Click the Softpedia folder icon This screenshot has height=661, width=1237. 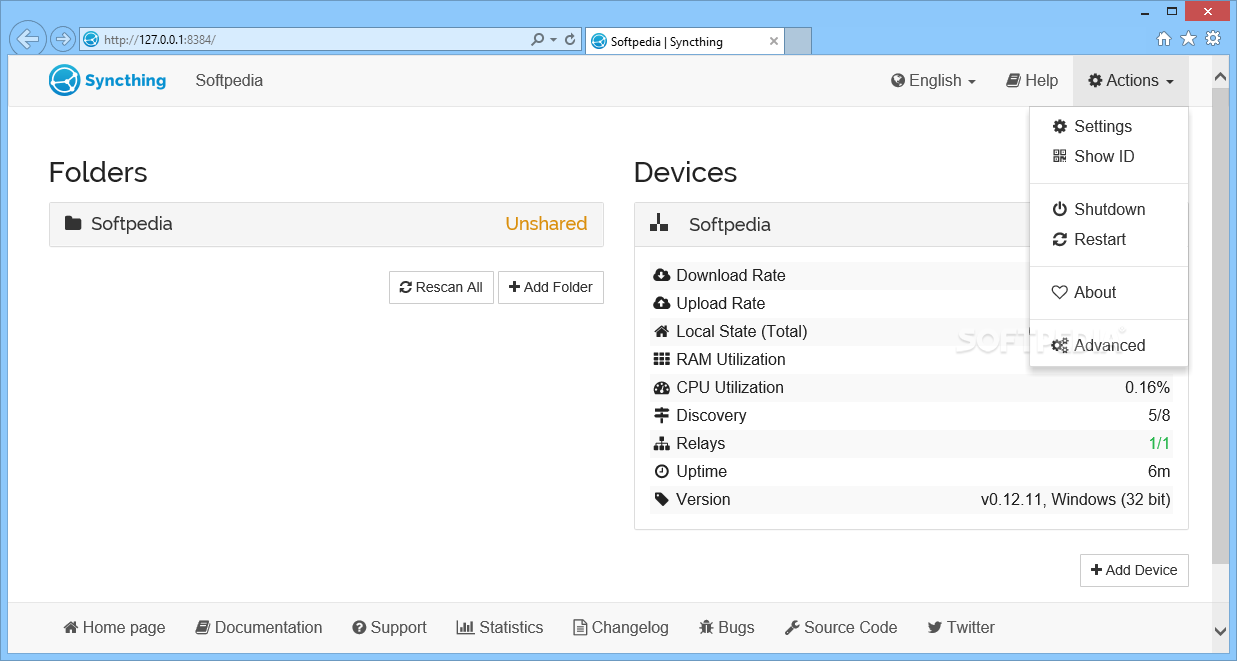point(73,223)
